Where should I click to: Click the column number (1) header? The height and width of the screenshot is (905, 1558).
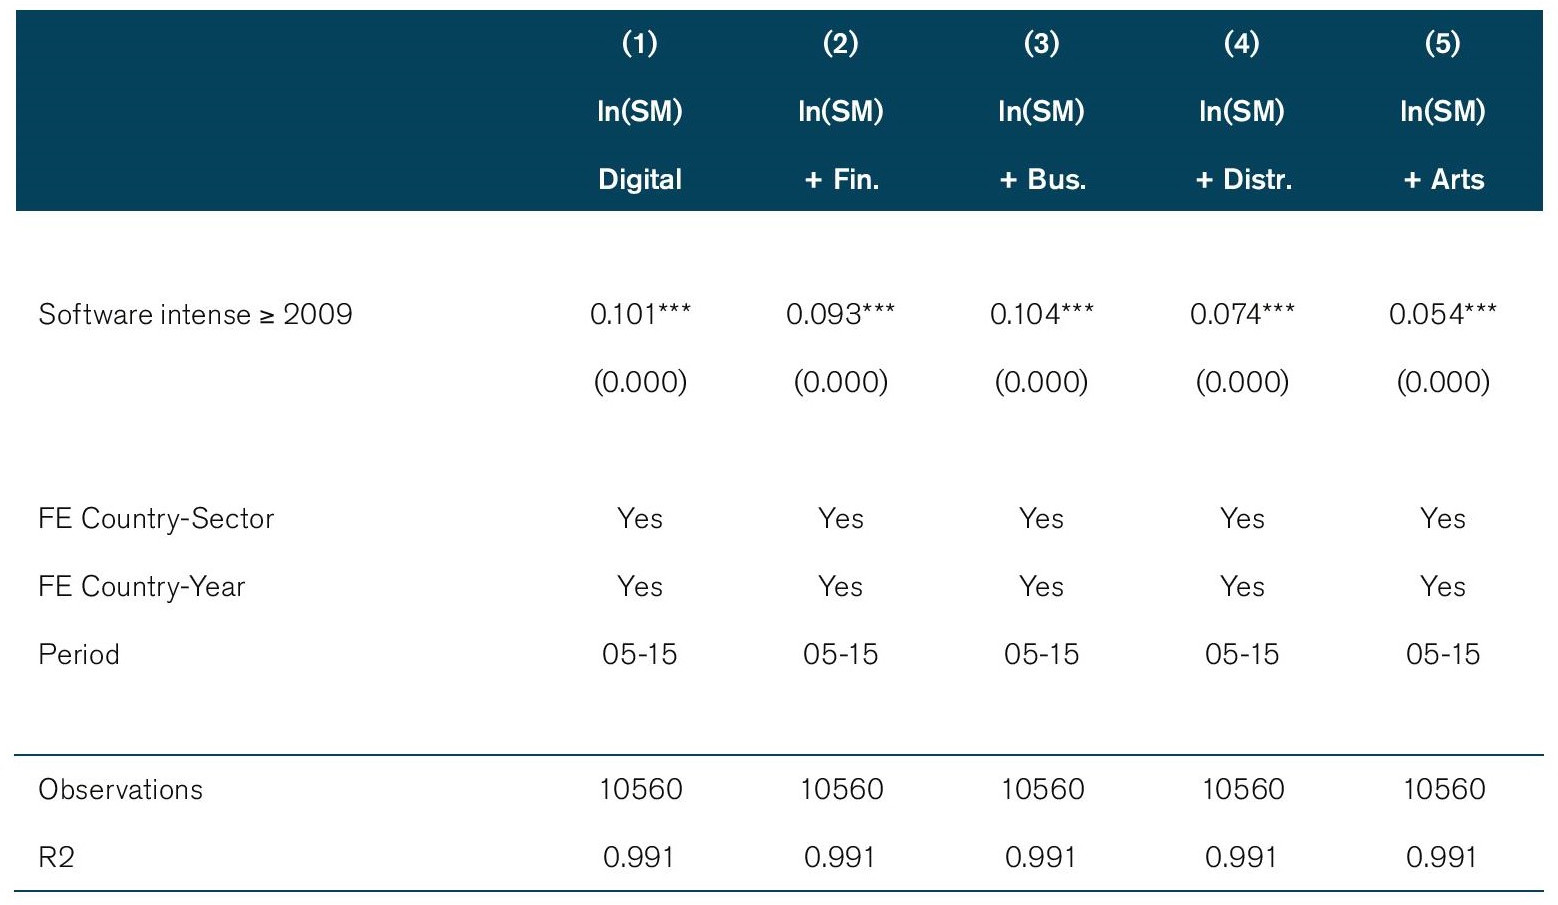click(x=640, y=43)
